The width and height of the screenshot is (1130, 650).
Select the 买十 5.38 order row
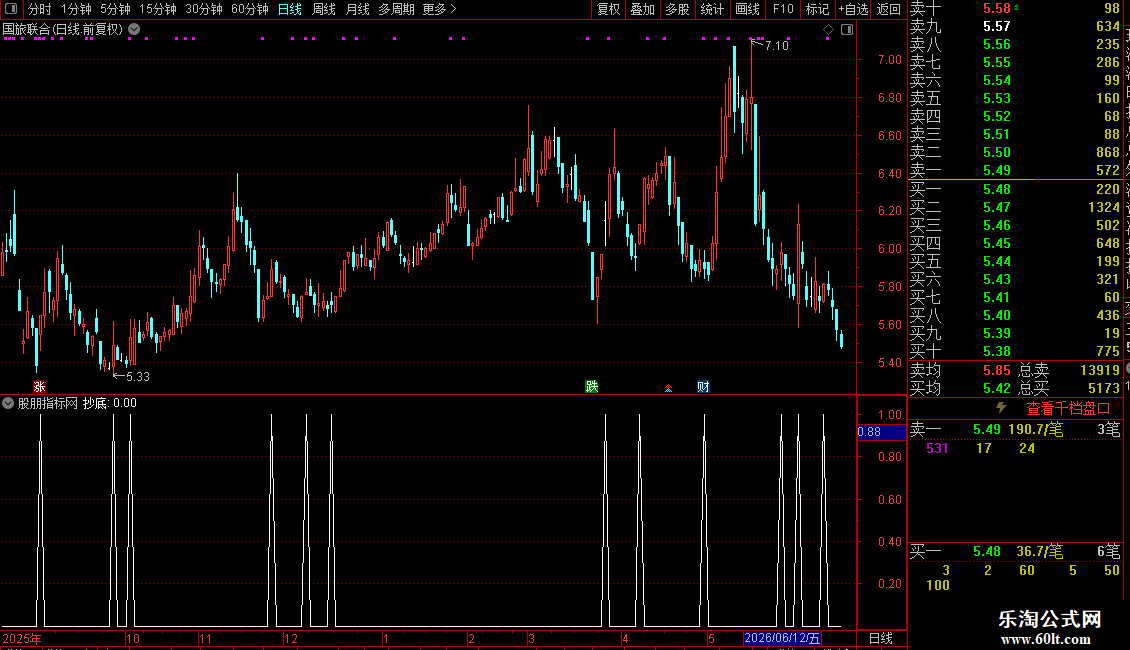[x=1015, y=351]
